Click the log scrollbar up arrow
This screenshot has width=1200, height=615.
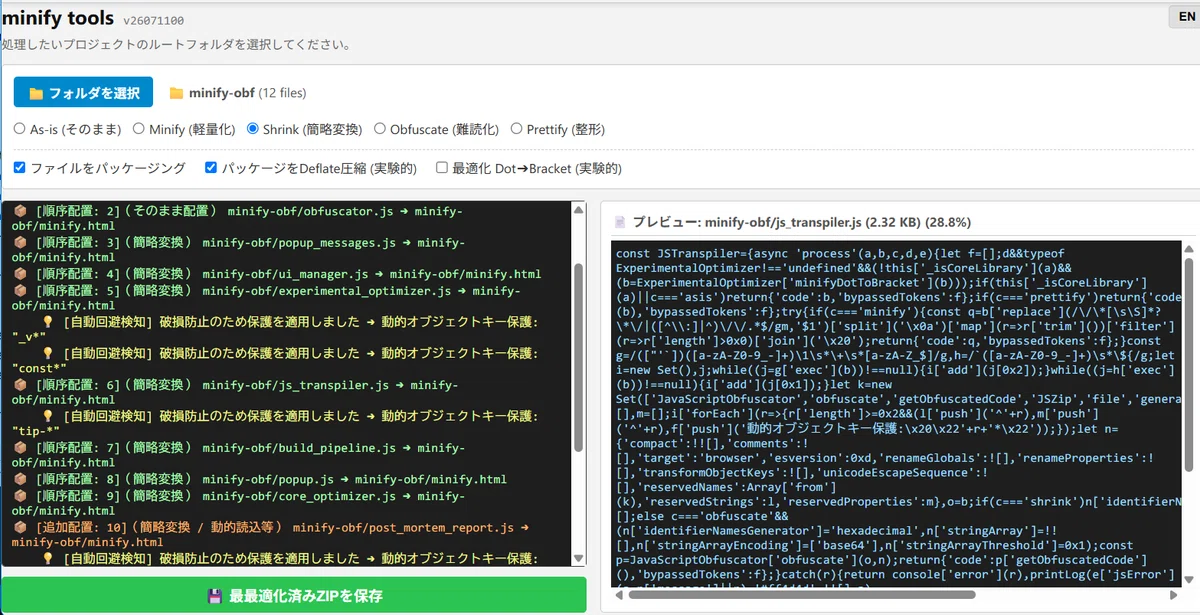coord(577,209)
